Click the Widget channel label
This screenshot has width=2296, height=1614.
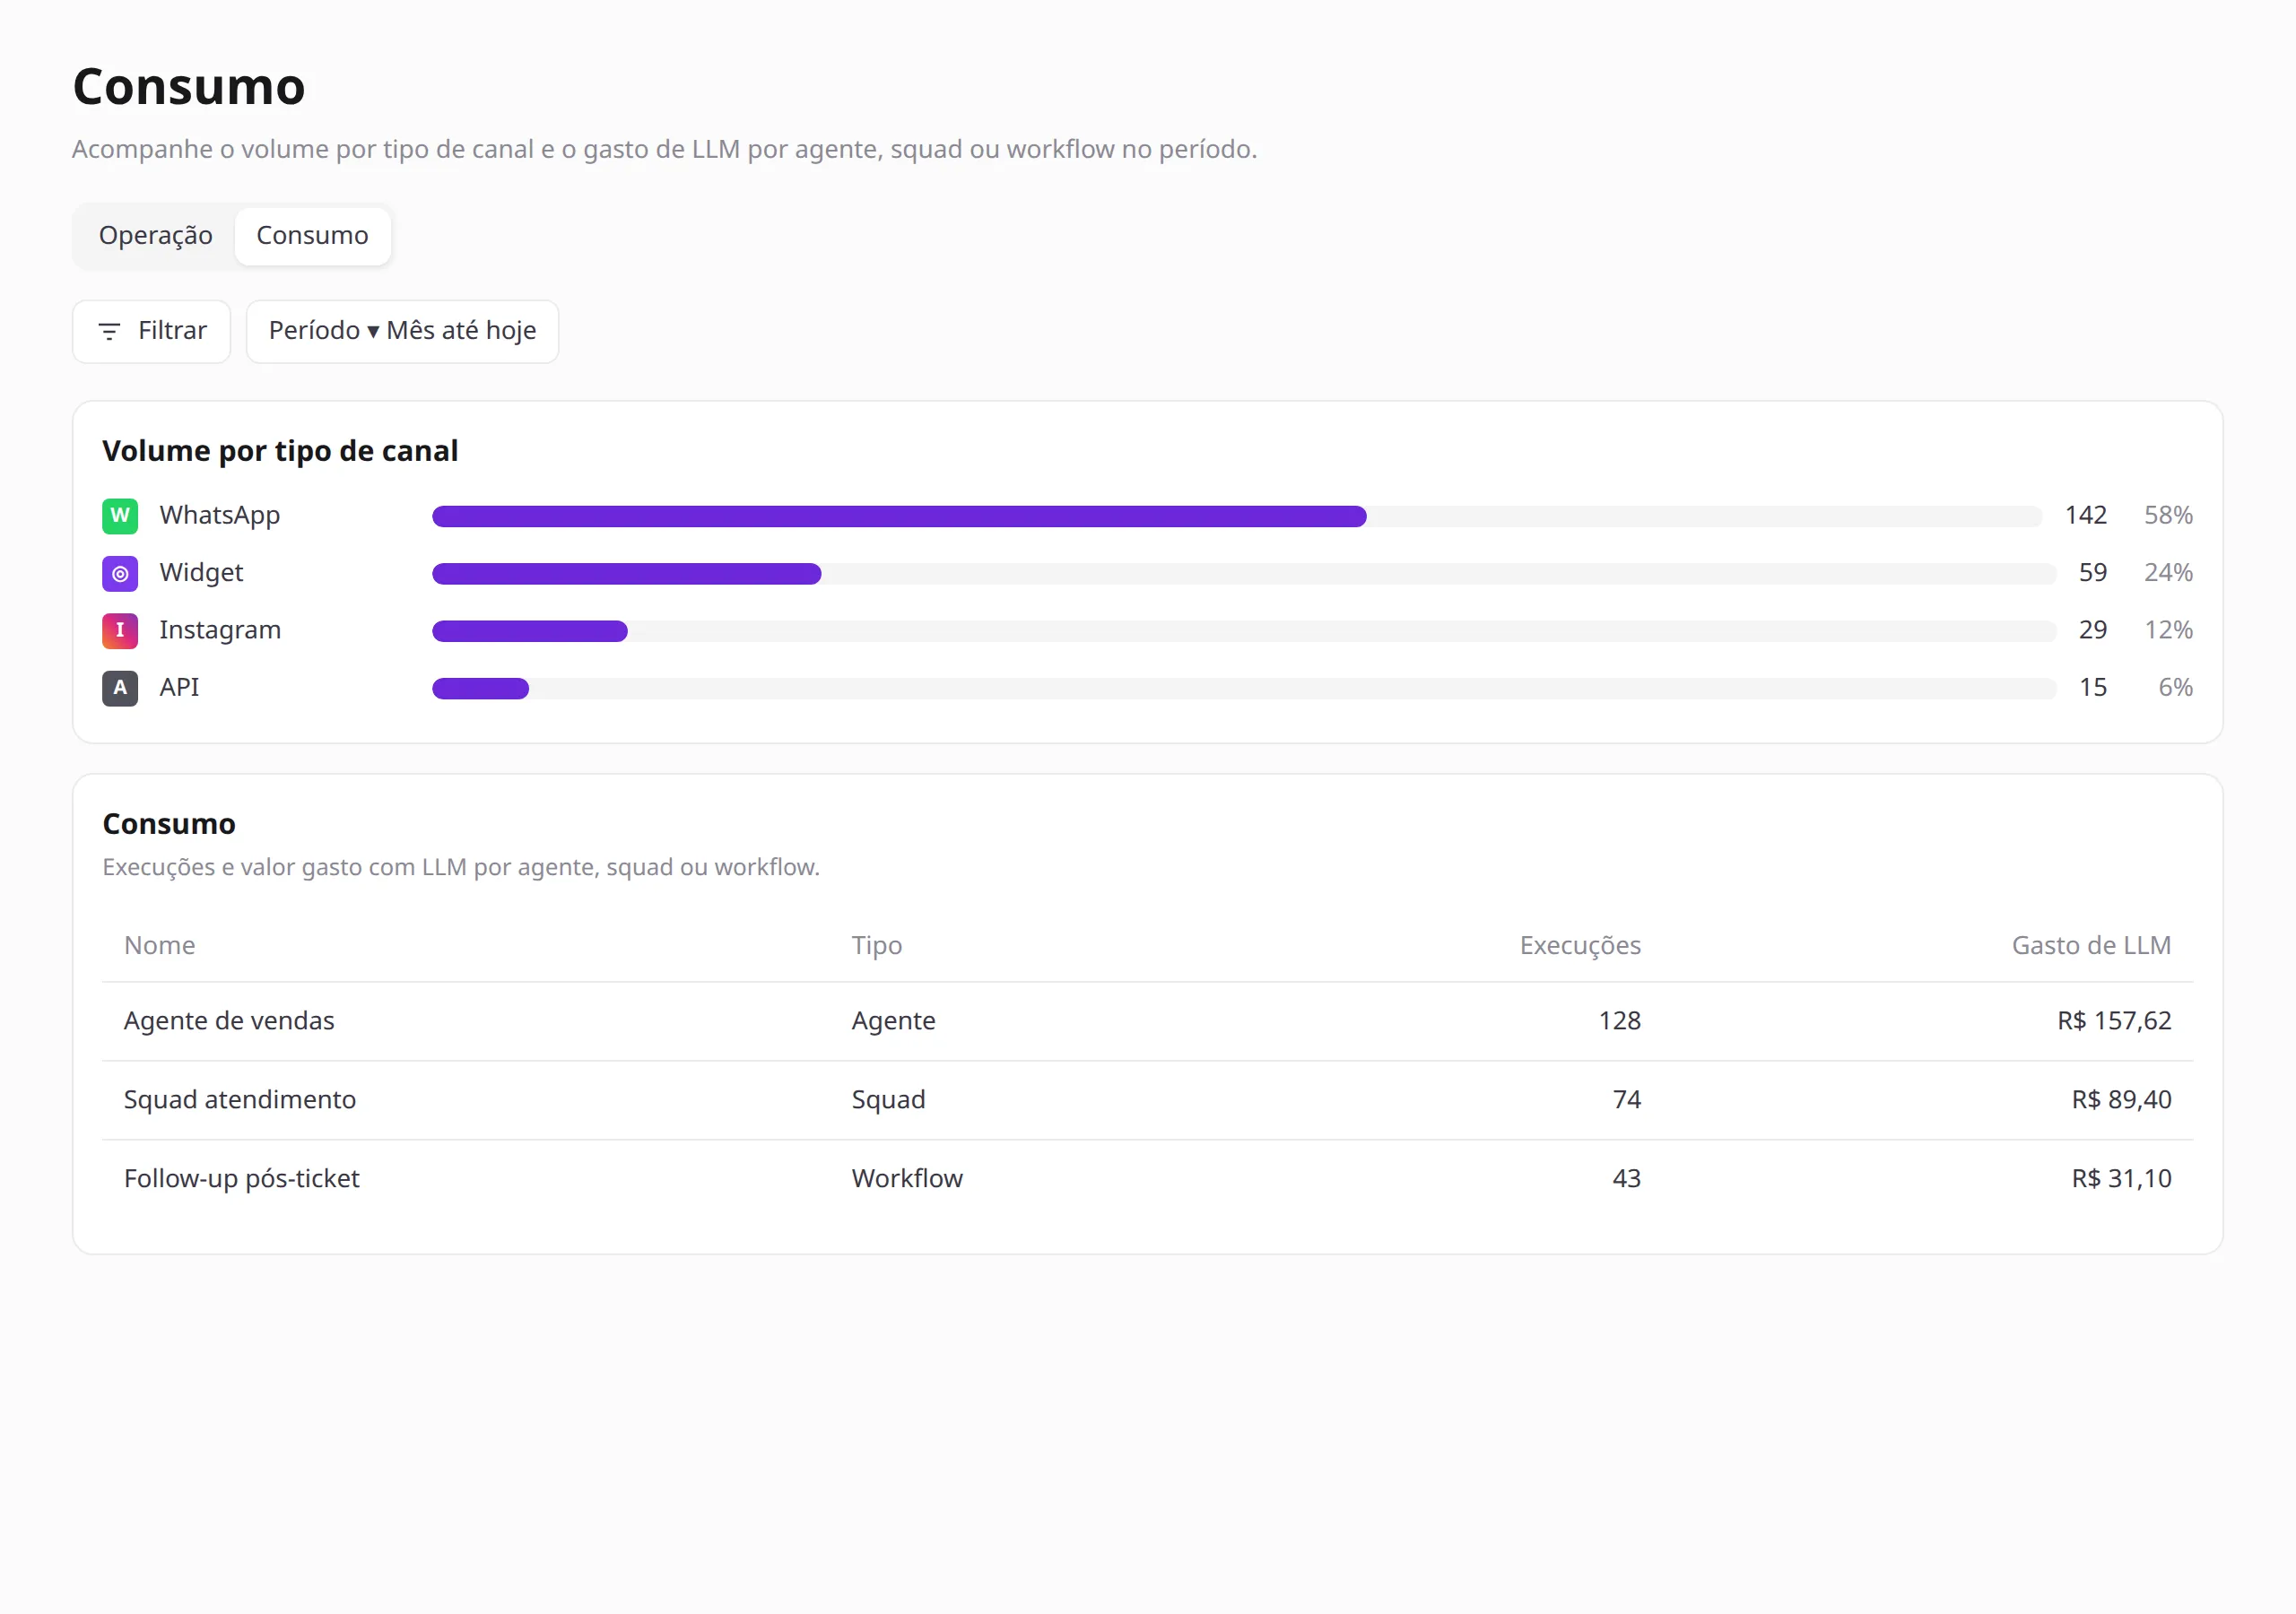point(201,573)
